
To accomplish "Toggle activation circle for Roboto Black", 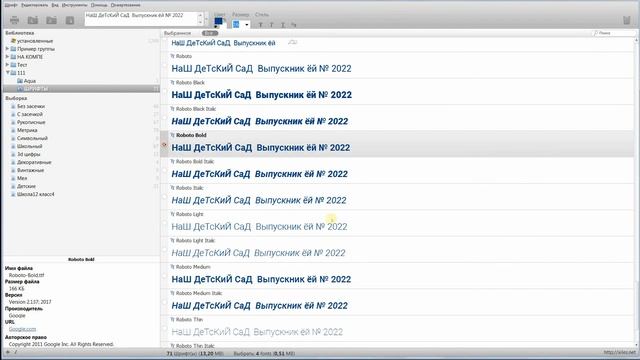I will tap(164, 92).
